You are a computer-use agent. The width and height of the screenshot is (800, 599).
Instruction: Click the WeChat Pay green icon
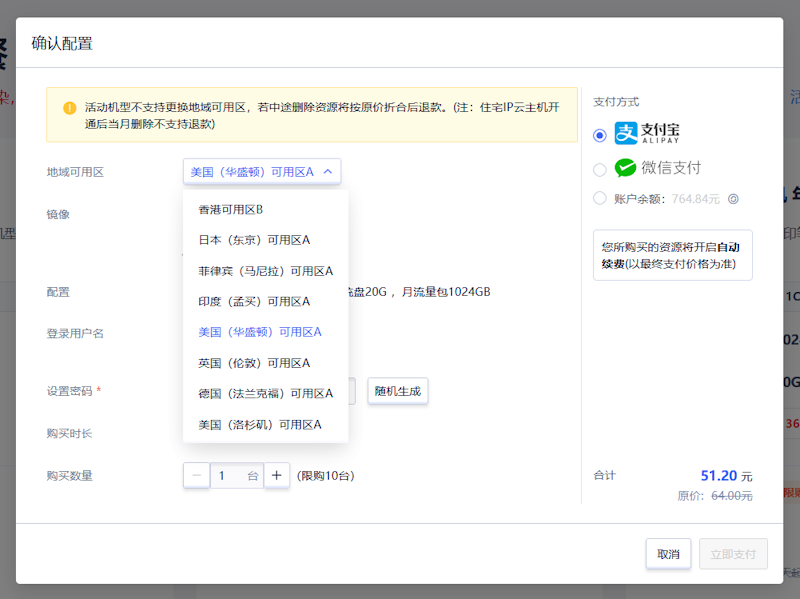(x=624, y=167)
